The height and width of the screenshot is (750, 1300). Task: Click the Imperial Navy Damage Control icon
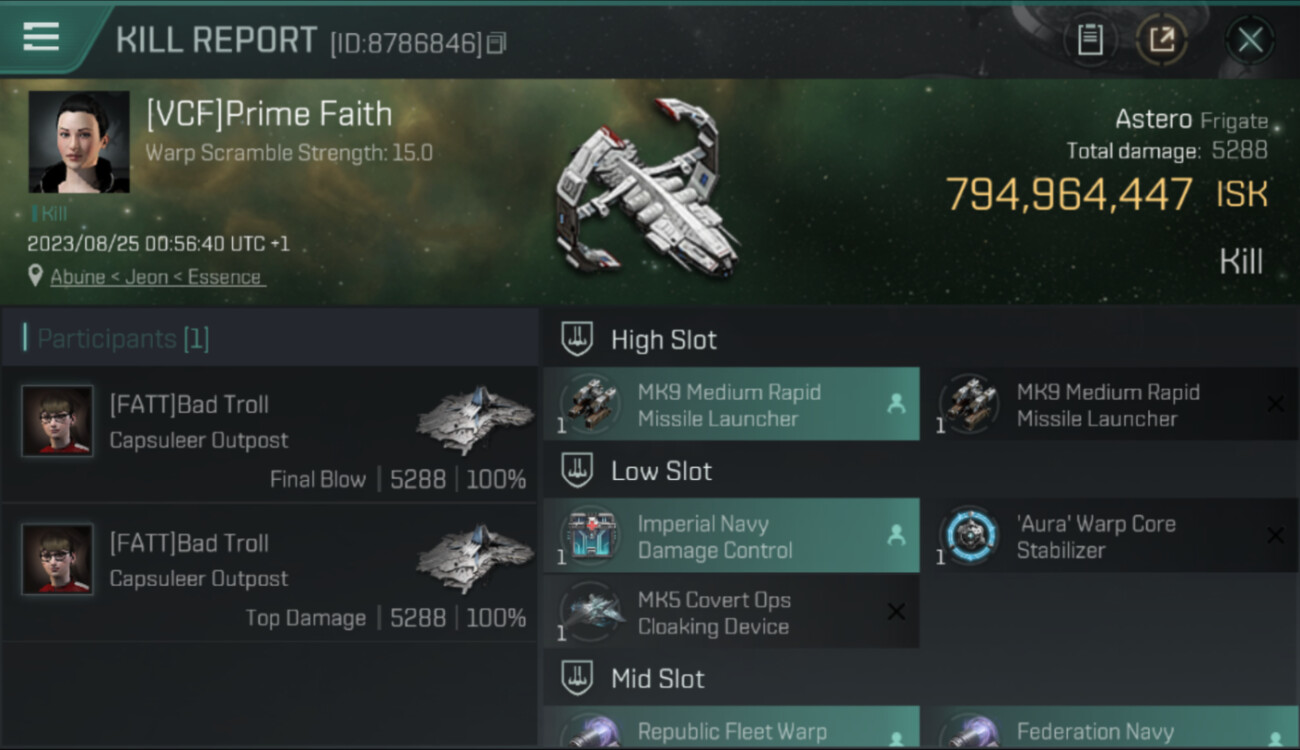(589, 535)
